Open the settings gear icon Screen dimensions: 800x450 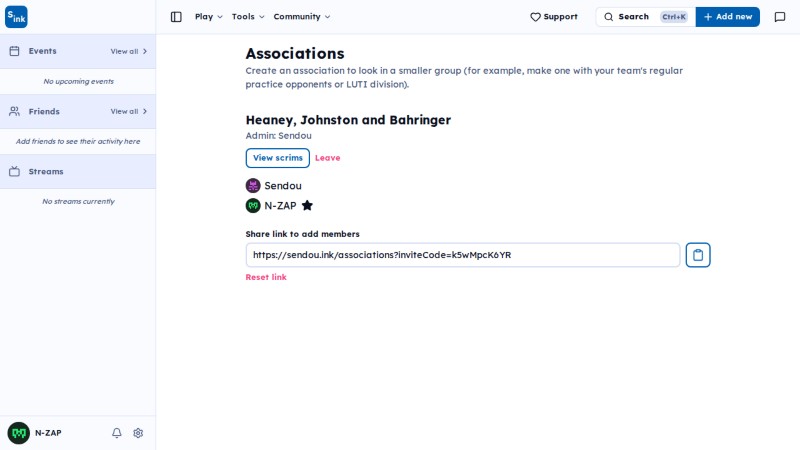click(138, 433)
